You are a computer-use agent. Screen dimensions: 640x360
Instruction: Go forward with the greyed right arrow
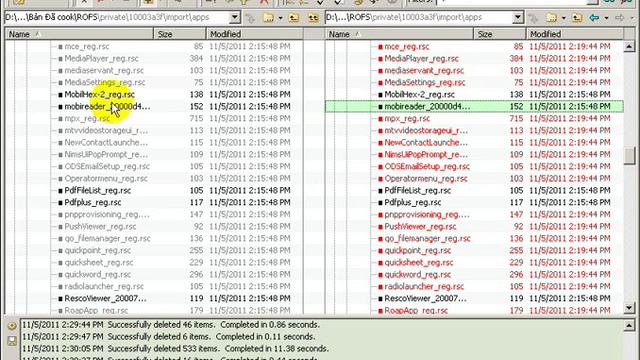click(619, 18)
